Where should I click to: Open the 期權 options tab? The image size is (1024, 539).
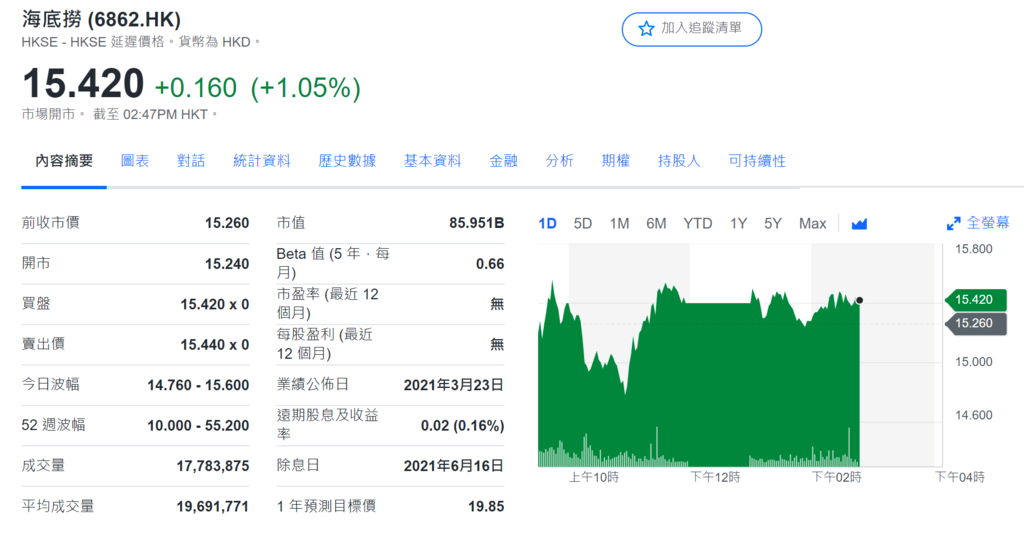pyautogui.click(x=616, y=161)
